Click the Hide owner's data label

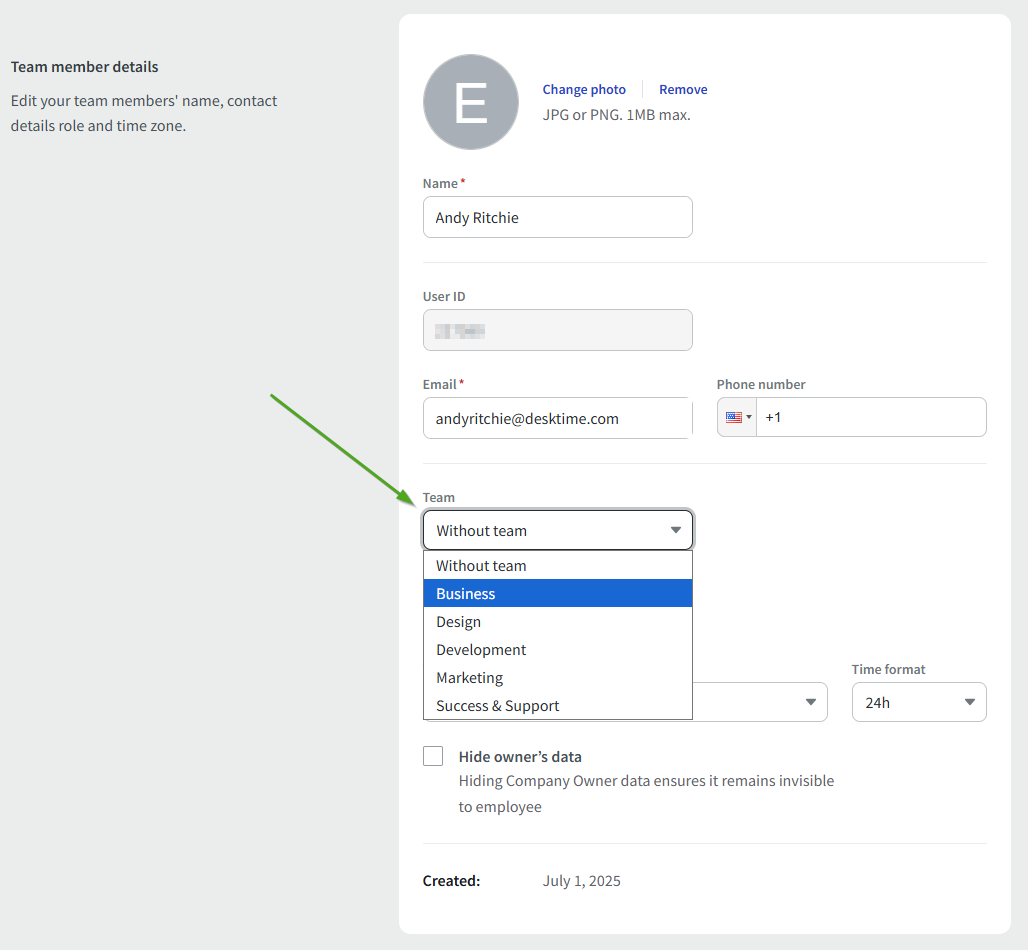520,757
